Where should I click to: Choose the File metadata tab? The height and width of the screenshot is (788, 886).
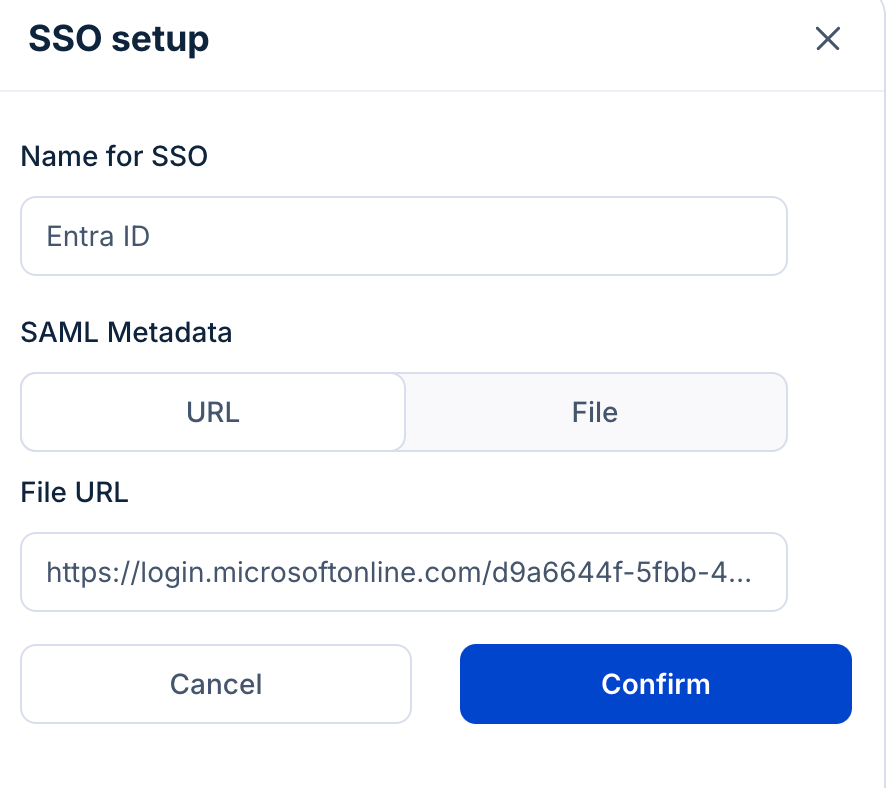[595, 412]
